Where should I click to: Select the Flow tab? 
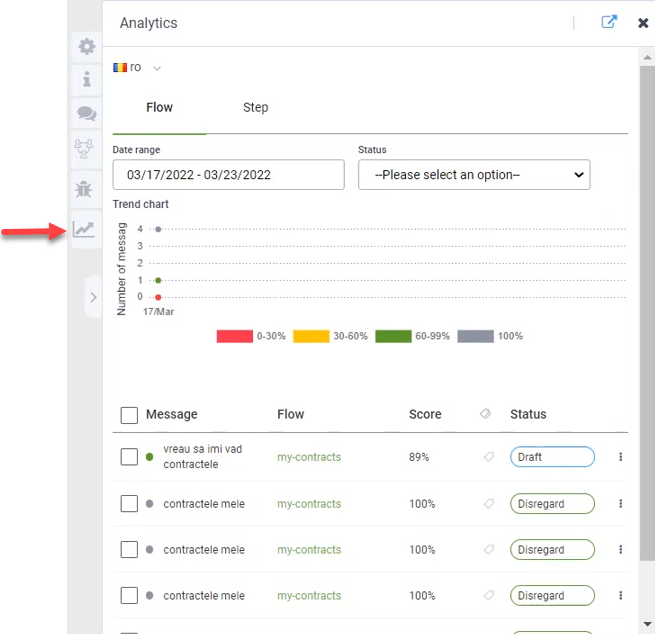tap(159, 107)
